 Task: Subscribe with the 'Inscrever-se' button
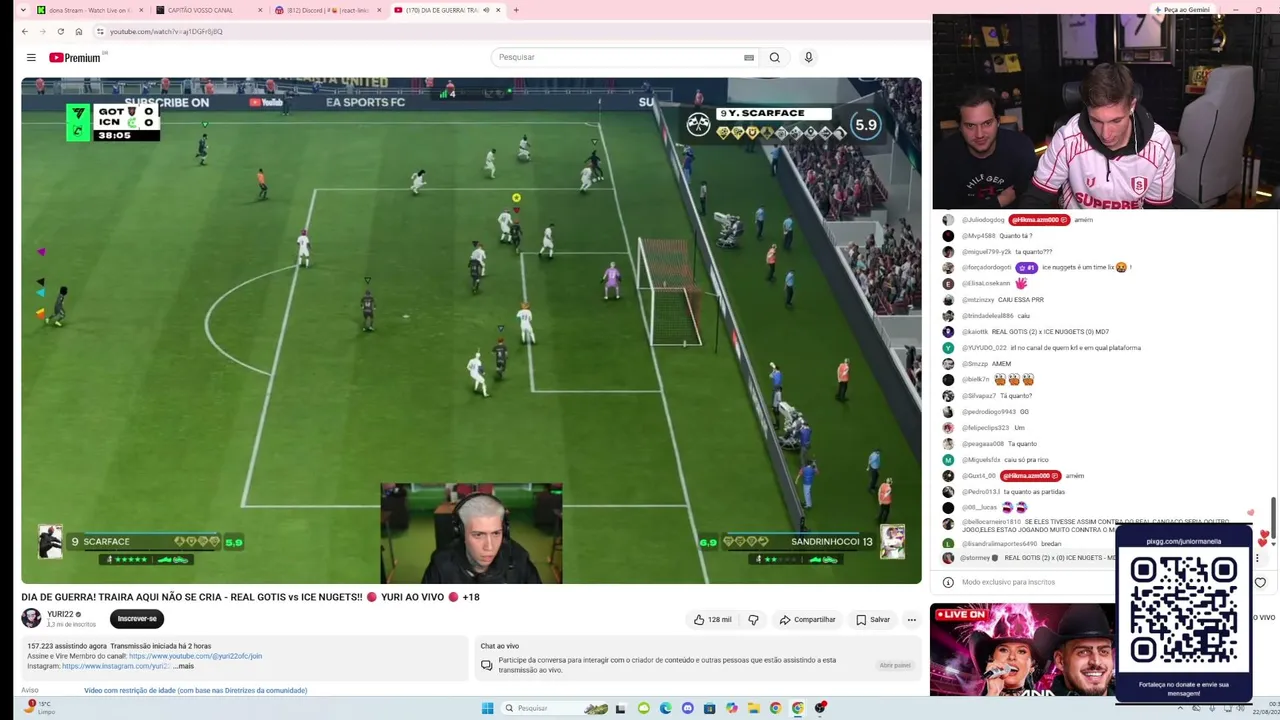pyautogui.click(x=137, y=619)
